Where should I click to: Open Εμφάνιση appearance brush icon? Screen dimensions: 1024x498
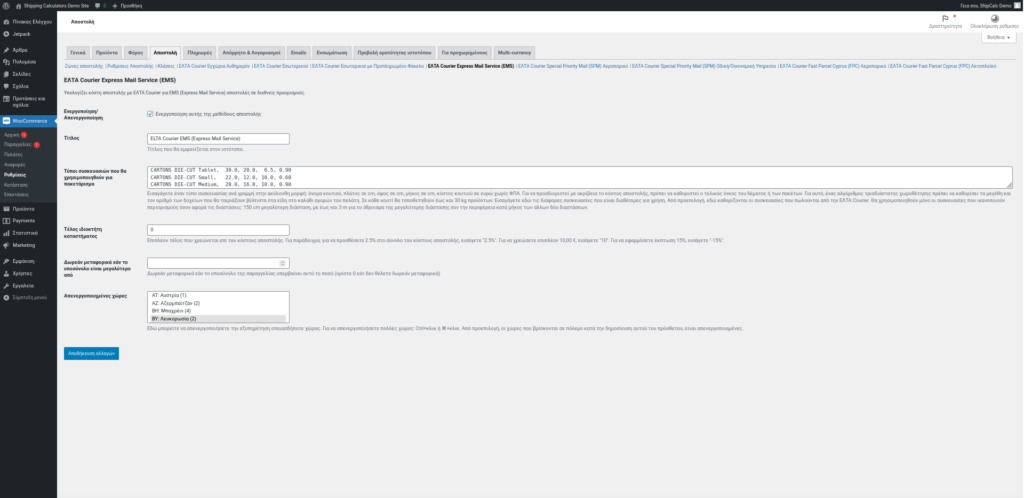[6, 261]
